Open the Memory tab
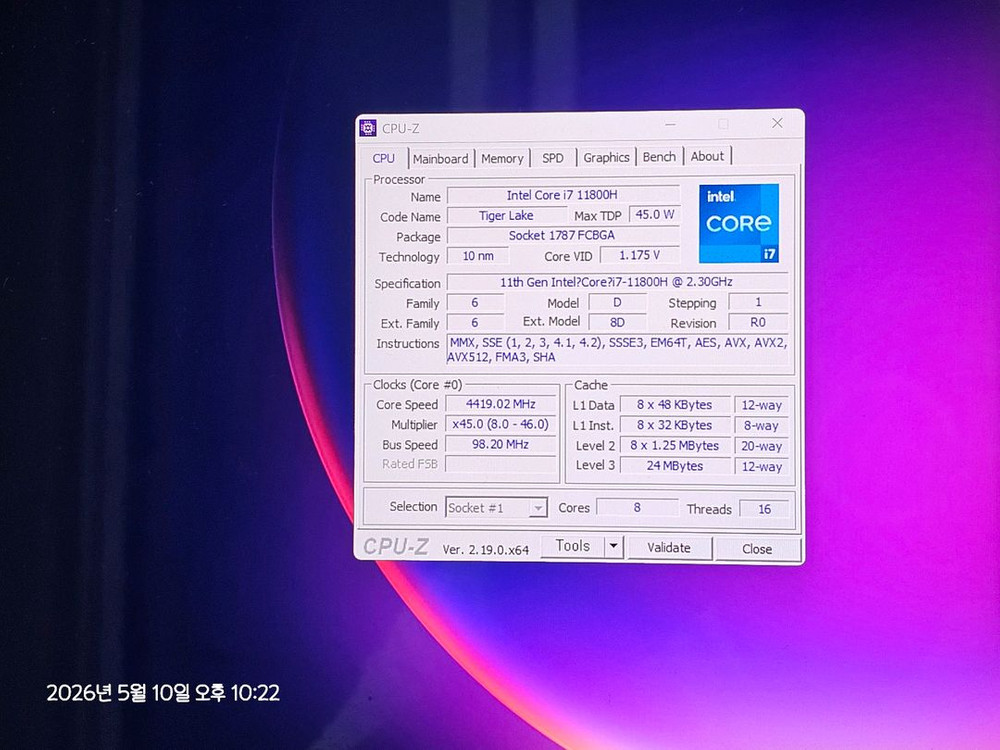The width and height of the screenshot is (1000, 750). pos(503,159)
